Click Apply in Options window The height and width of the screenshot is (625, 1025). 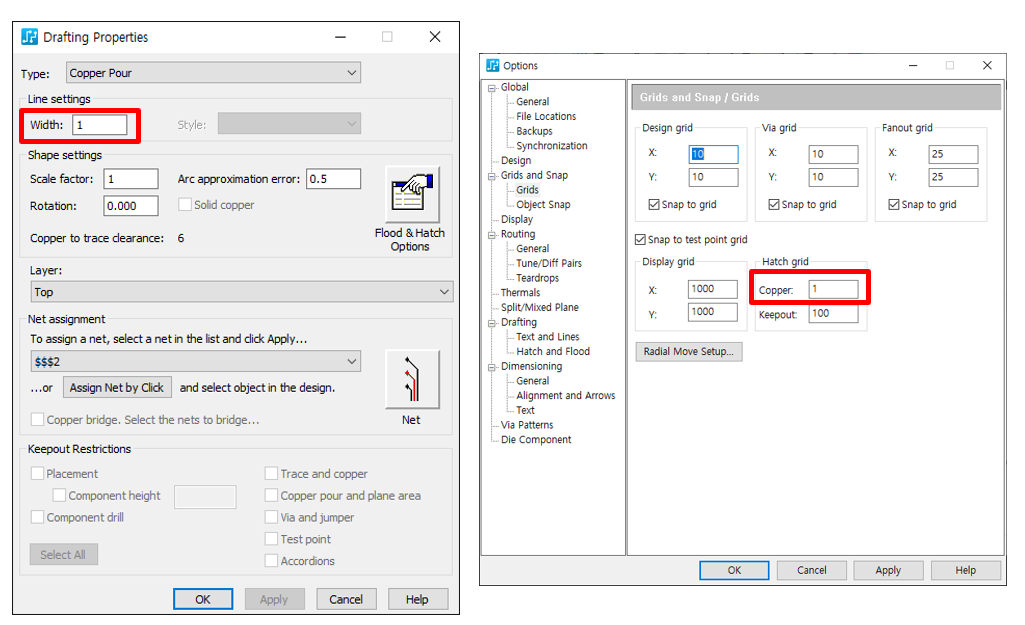[888, 570]
